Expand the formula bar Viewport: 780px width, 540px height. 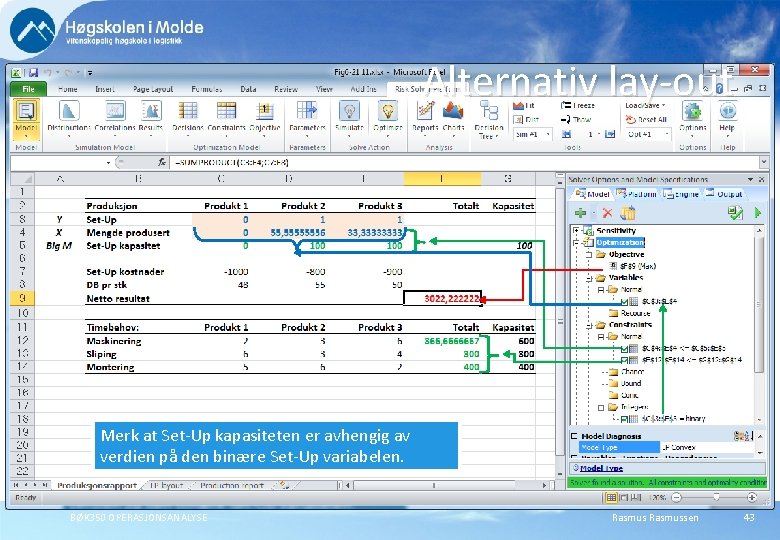tap(763, 162)
